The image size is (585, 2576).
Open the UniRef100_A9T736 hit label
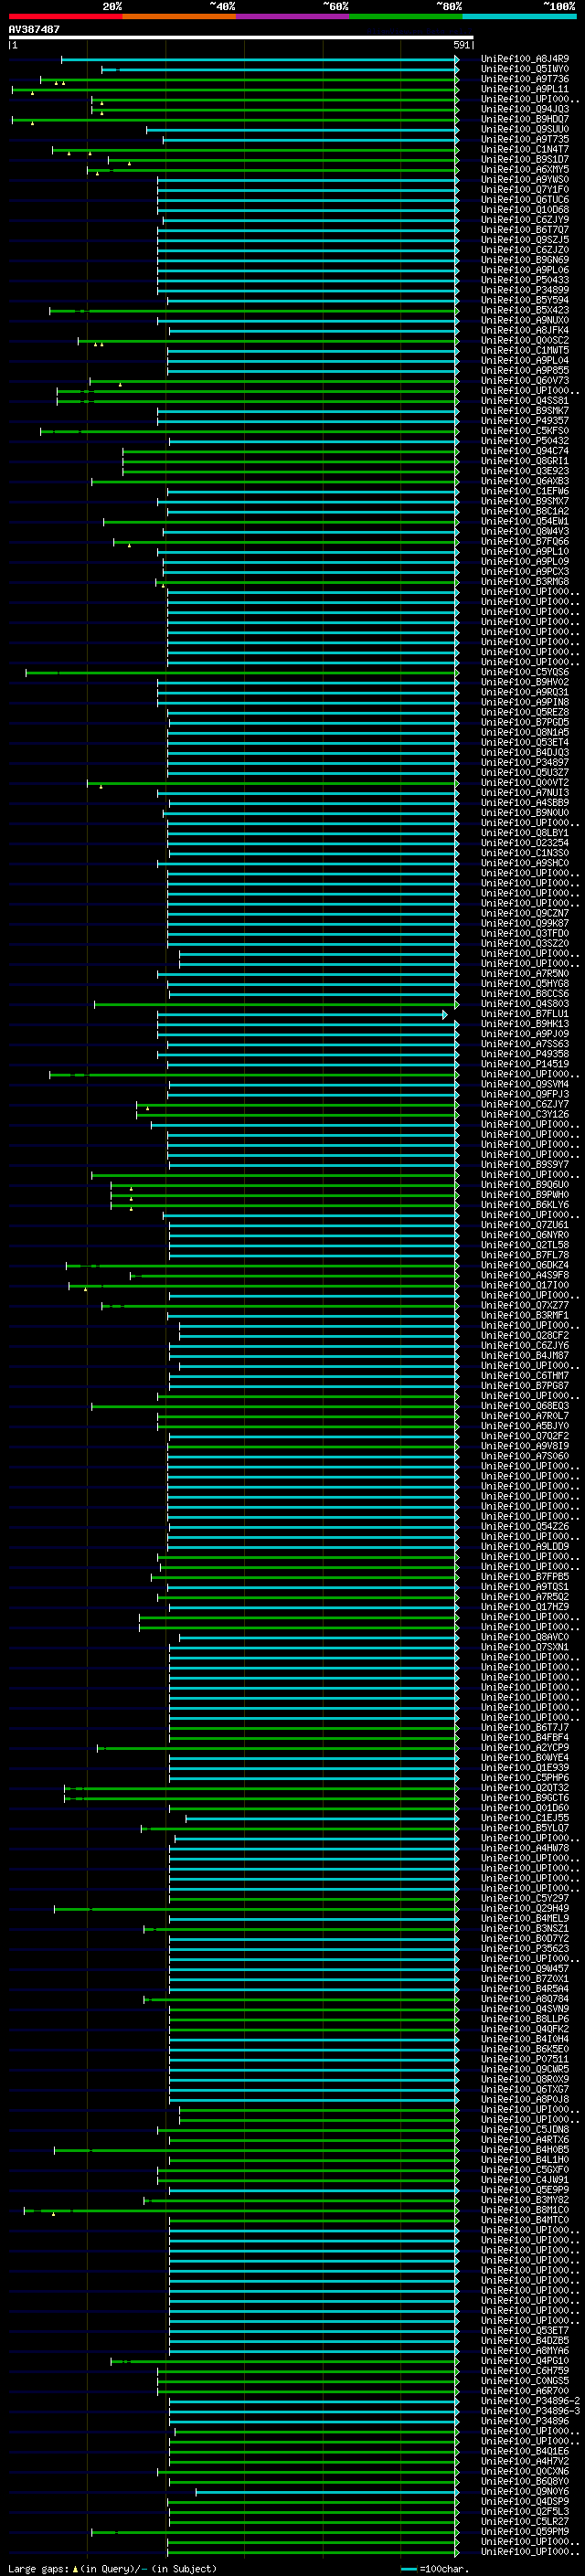(525, 79)
